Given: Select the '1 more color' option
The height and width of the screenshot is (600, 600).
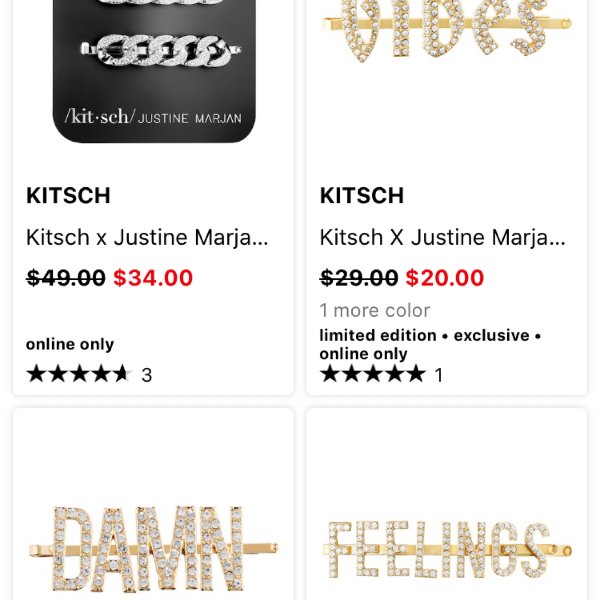Looking at the screenshot, I should click(375, 310).
